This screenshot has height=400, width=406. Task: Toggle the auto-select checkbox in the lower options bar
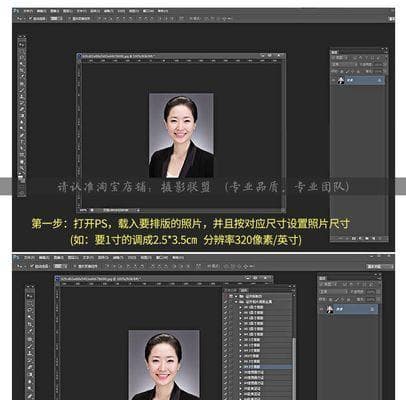(x=32, y=266)
